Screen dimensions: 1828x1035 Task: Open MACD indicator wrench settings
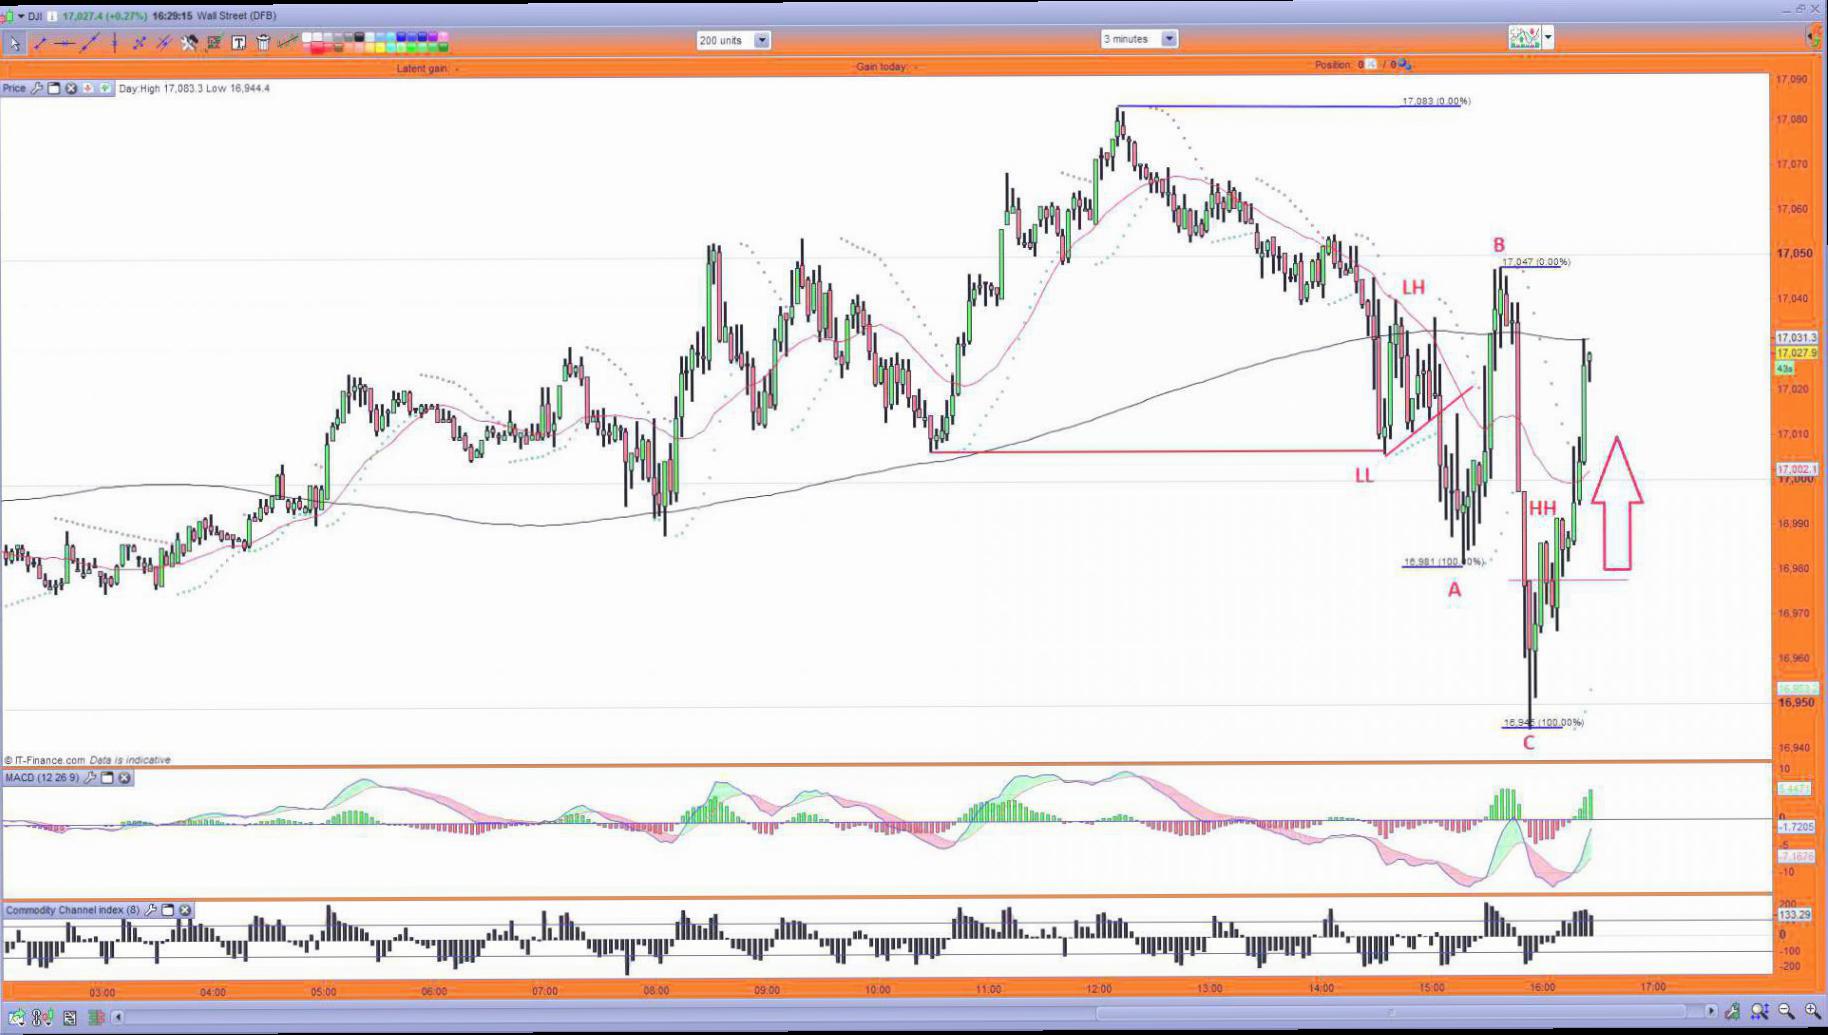(90, 777)
